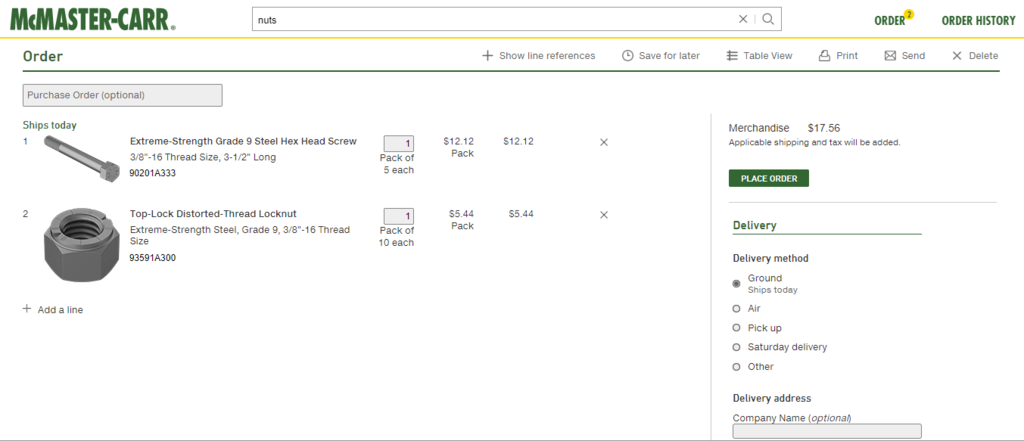Switch to Table View
This screenshot has height=441, width=1024.
760,56
